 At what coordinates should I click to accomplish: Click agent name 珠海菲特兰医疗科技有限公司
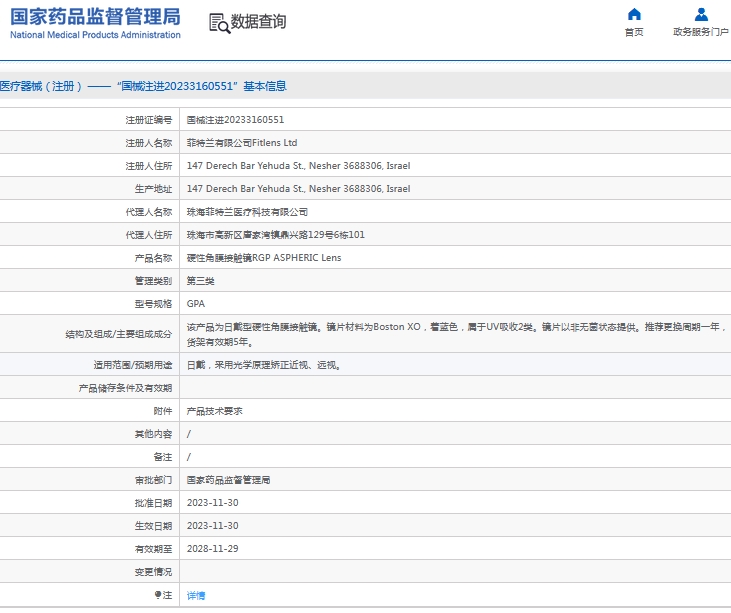247,212
